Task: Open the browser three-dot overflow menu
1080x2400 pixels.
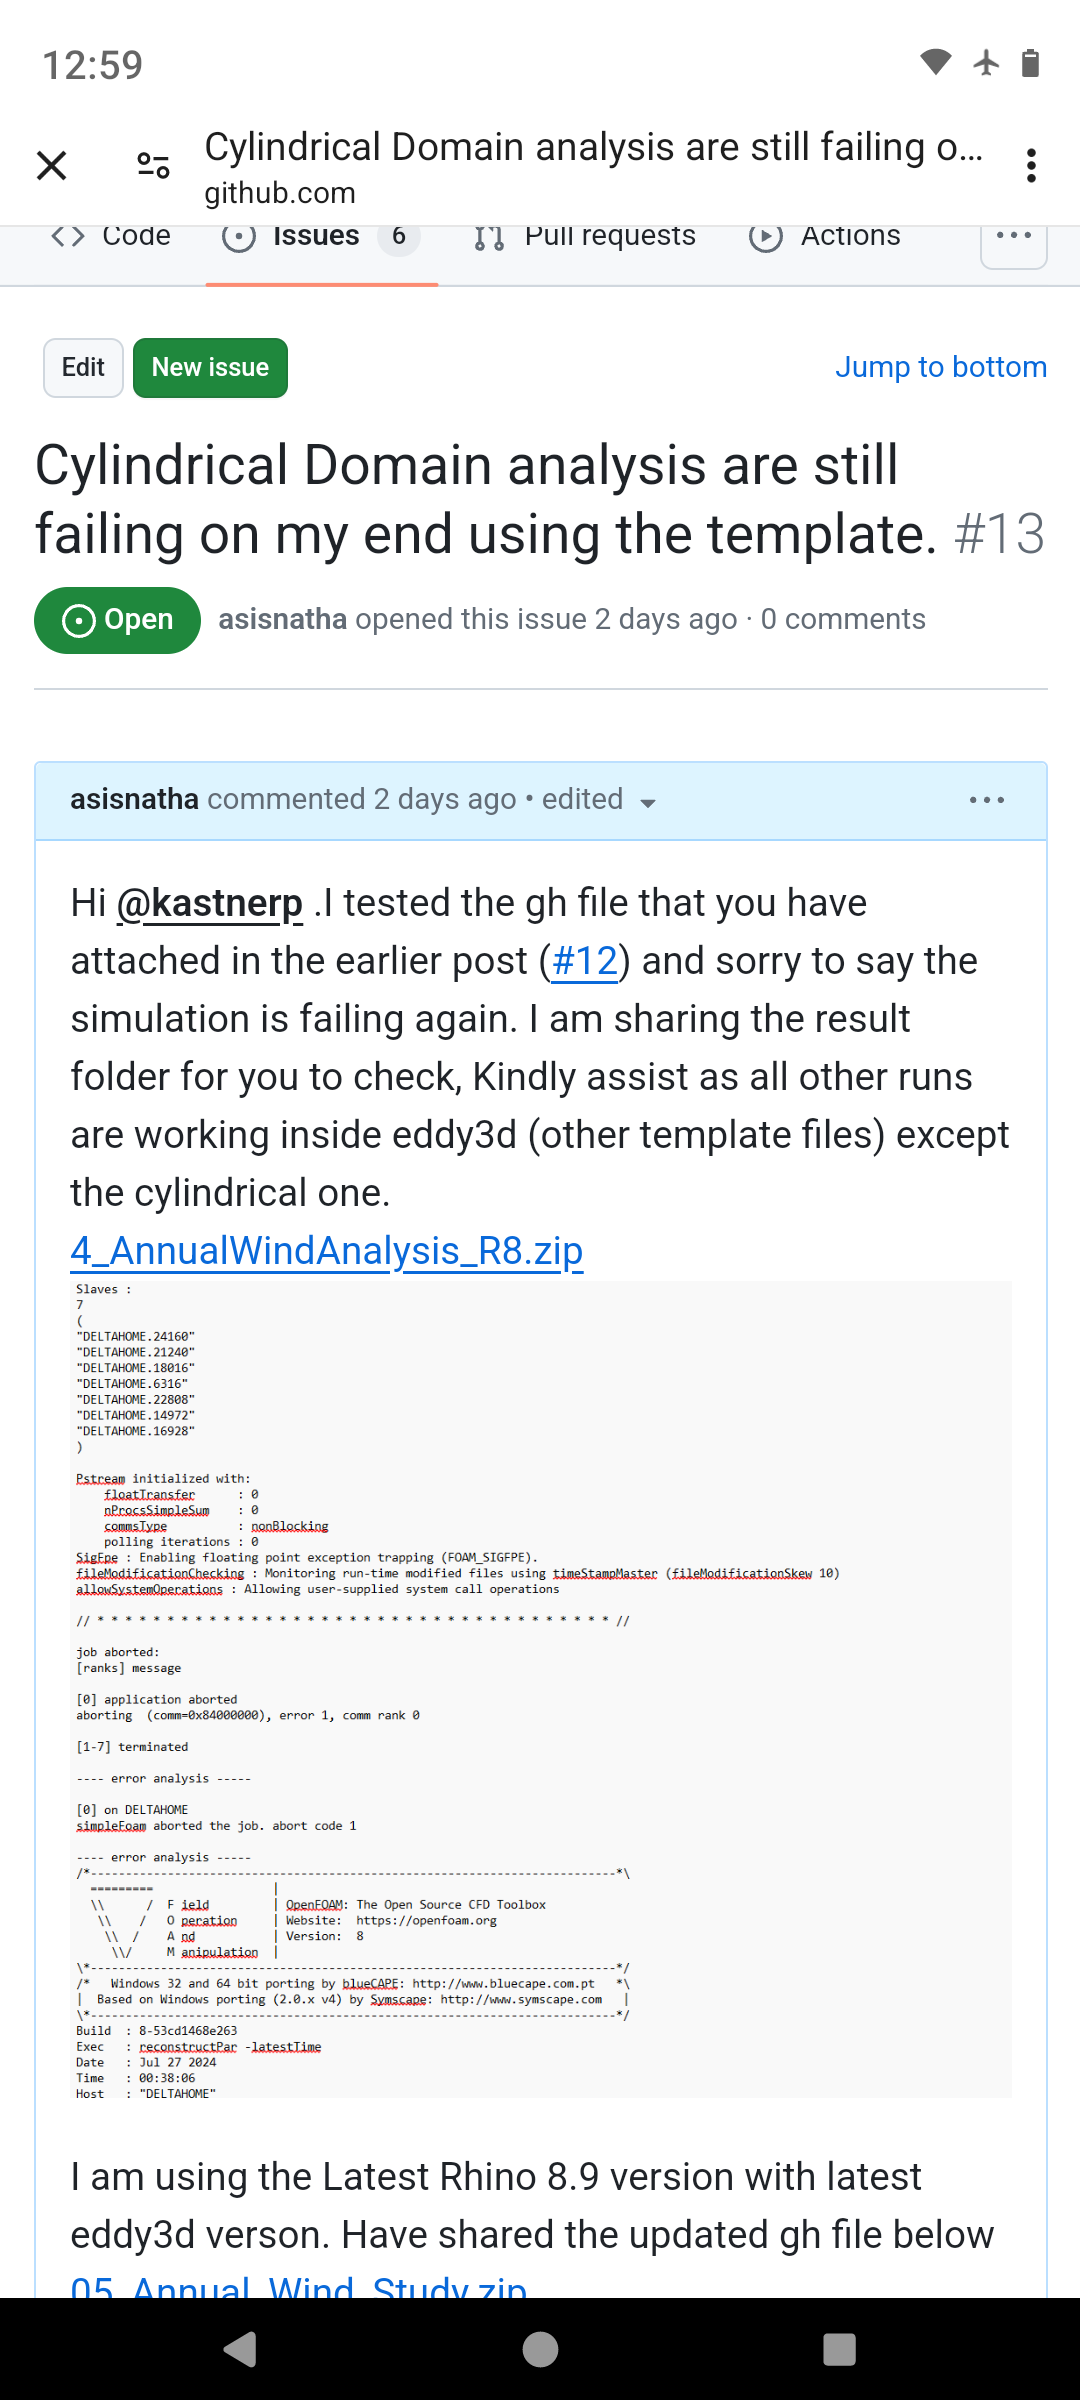Action: tap(1031, 165)
